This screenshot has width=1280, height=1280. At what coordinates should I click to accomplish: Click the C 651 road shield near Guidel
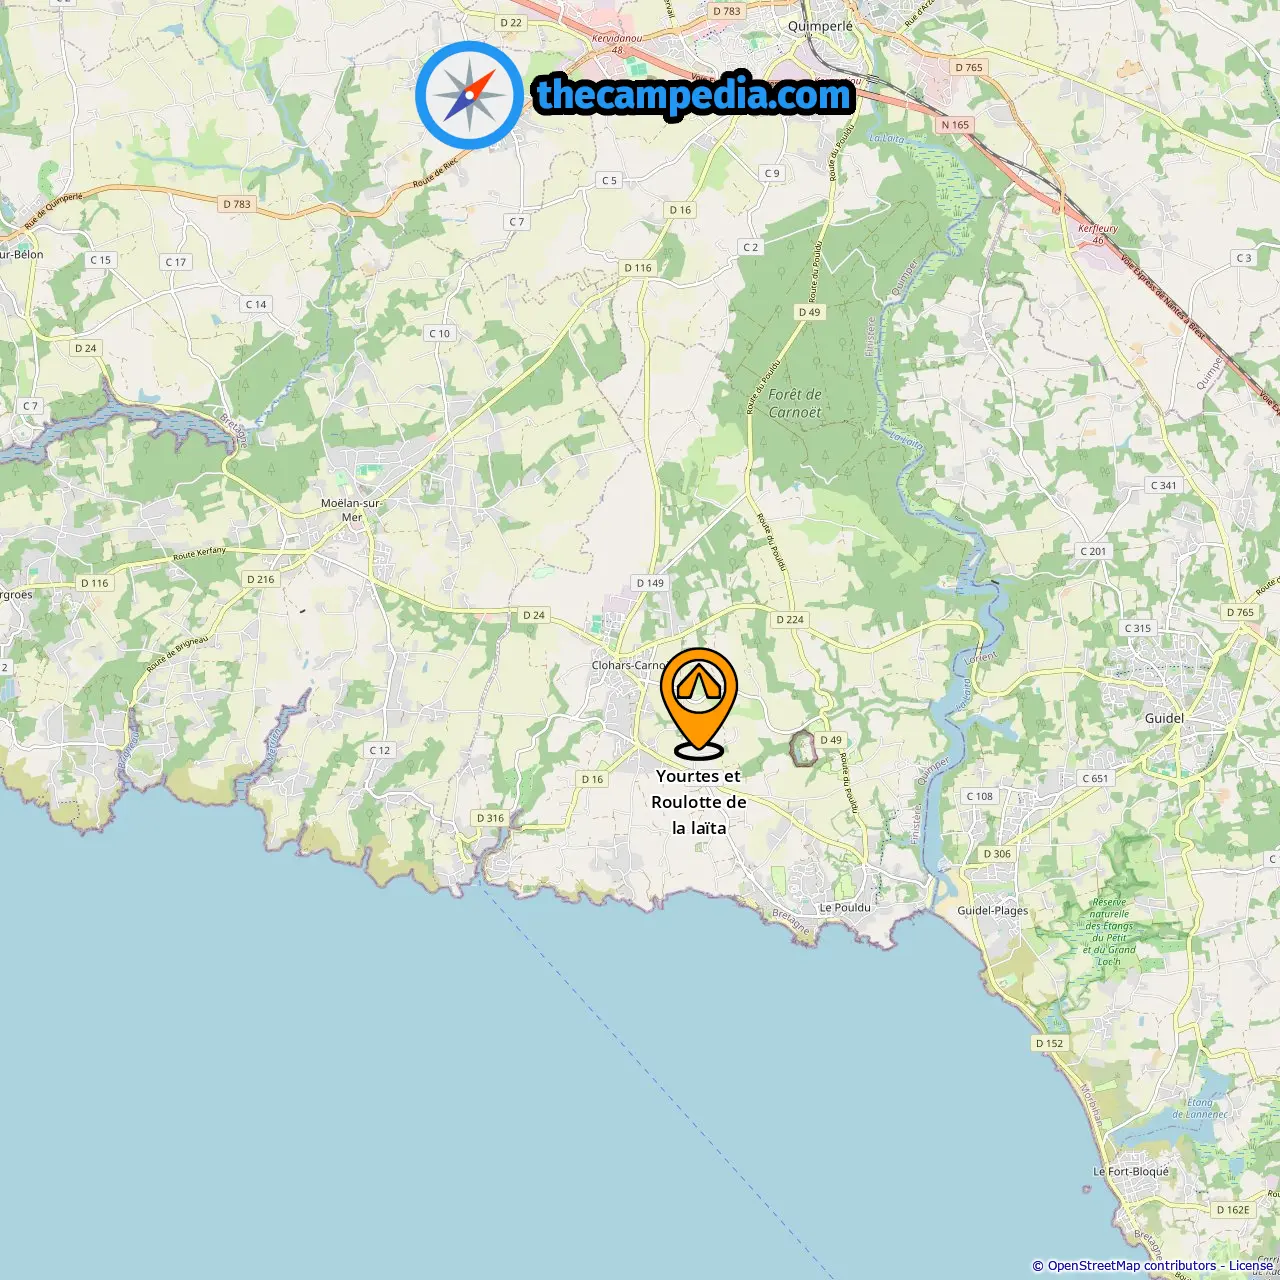tap(1095, 778)
